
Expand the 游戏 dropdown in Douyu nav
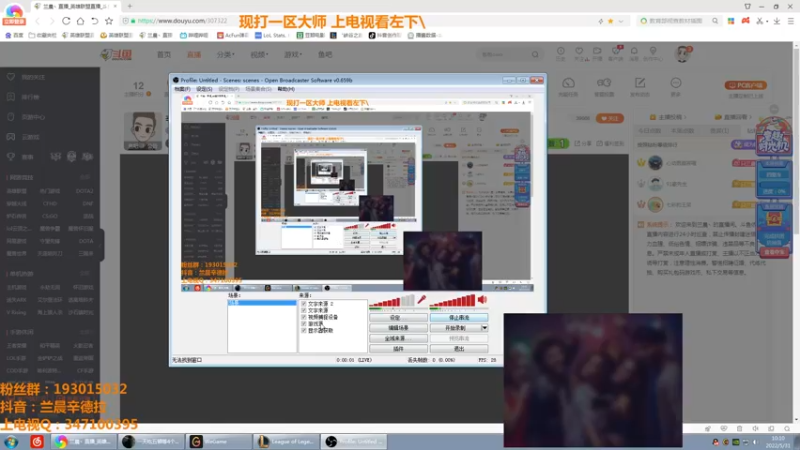tap(293, 55)
